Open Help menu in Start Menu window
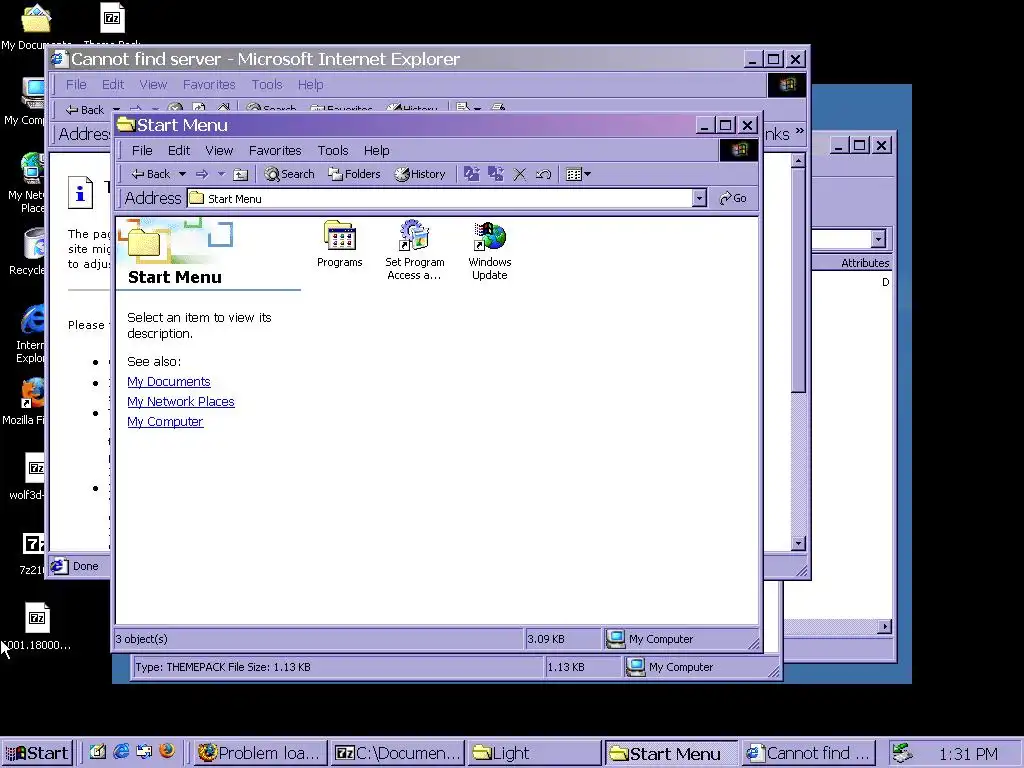The image size is (1024, 768). [376, 150]
